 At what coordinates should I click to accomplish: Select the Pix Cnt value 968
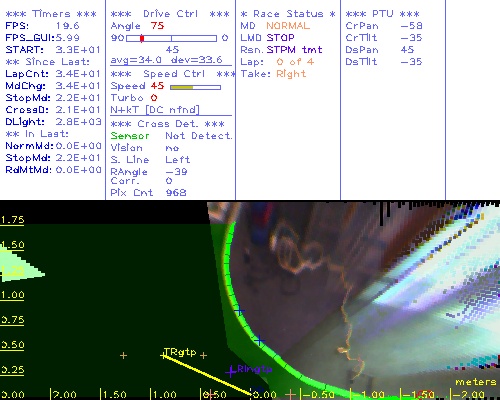pos(176,192)
